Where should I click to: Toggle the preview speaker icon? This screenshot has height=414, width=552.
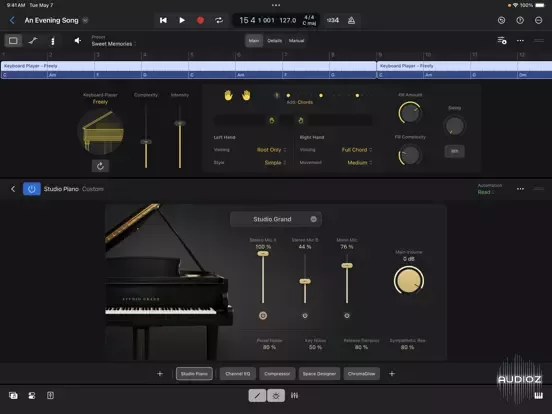pos(77,41)
